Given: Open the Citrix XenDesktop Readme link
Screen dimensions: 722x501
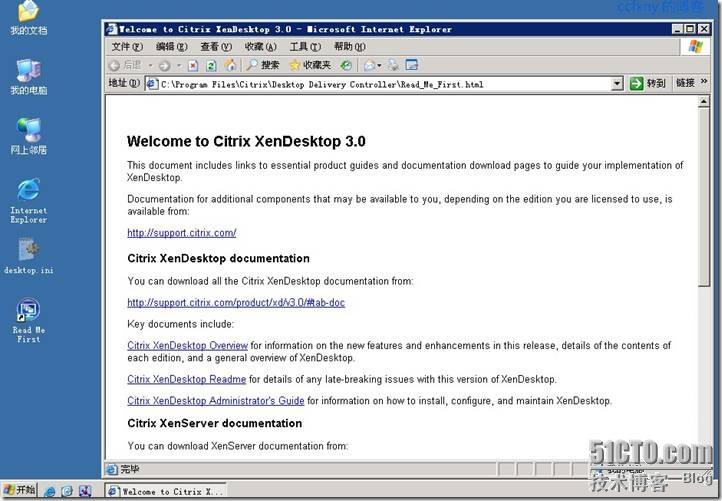Looking at the screenshot, I should coord(186,379).
